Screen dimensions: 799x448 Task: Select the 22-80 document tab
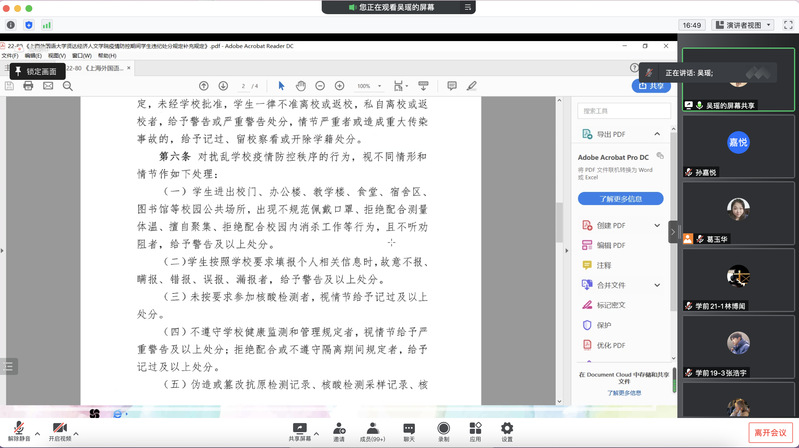(x=97, y=68)
